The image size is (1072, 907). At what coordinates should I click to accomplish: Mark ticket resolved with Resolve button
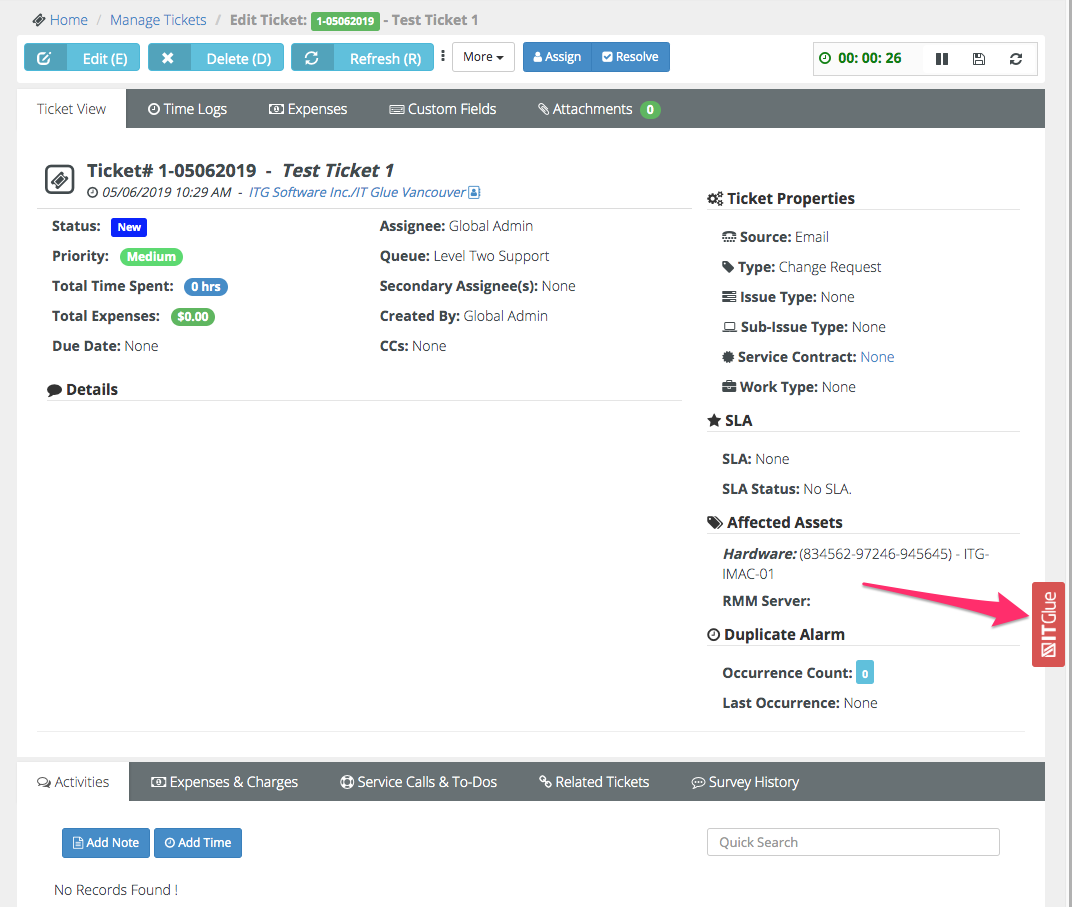click(630, 57)
